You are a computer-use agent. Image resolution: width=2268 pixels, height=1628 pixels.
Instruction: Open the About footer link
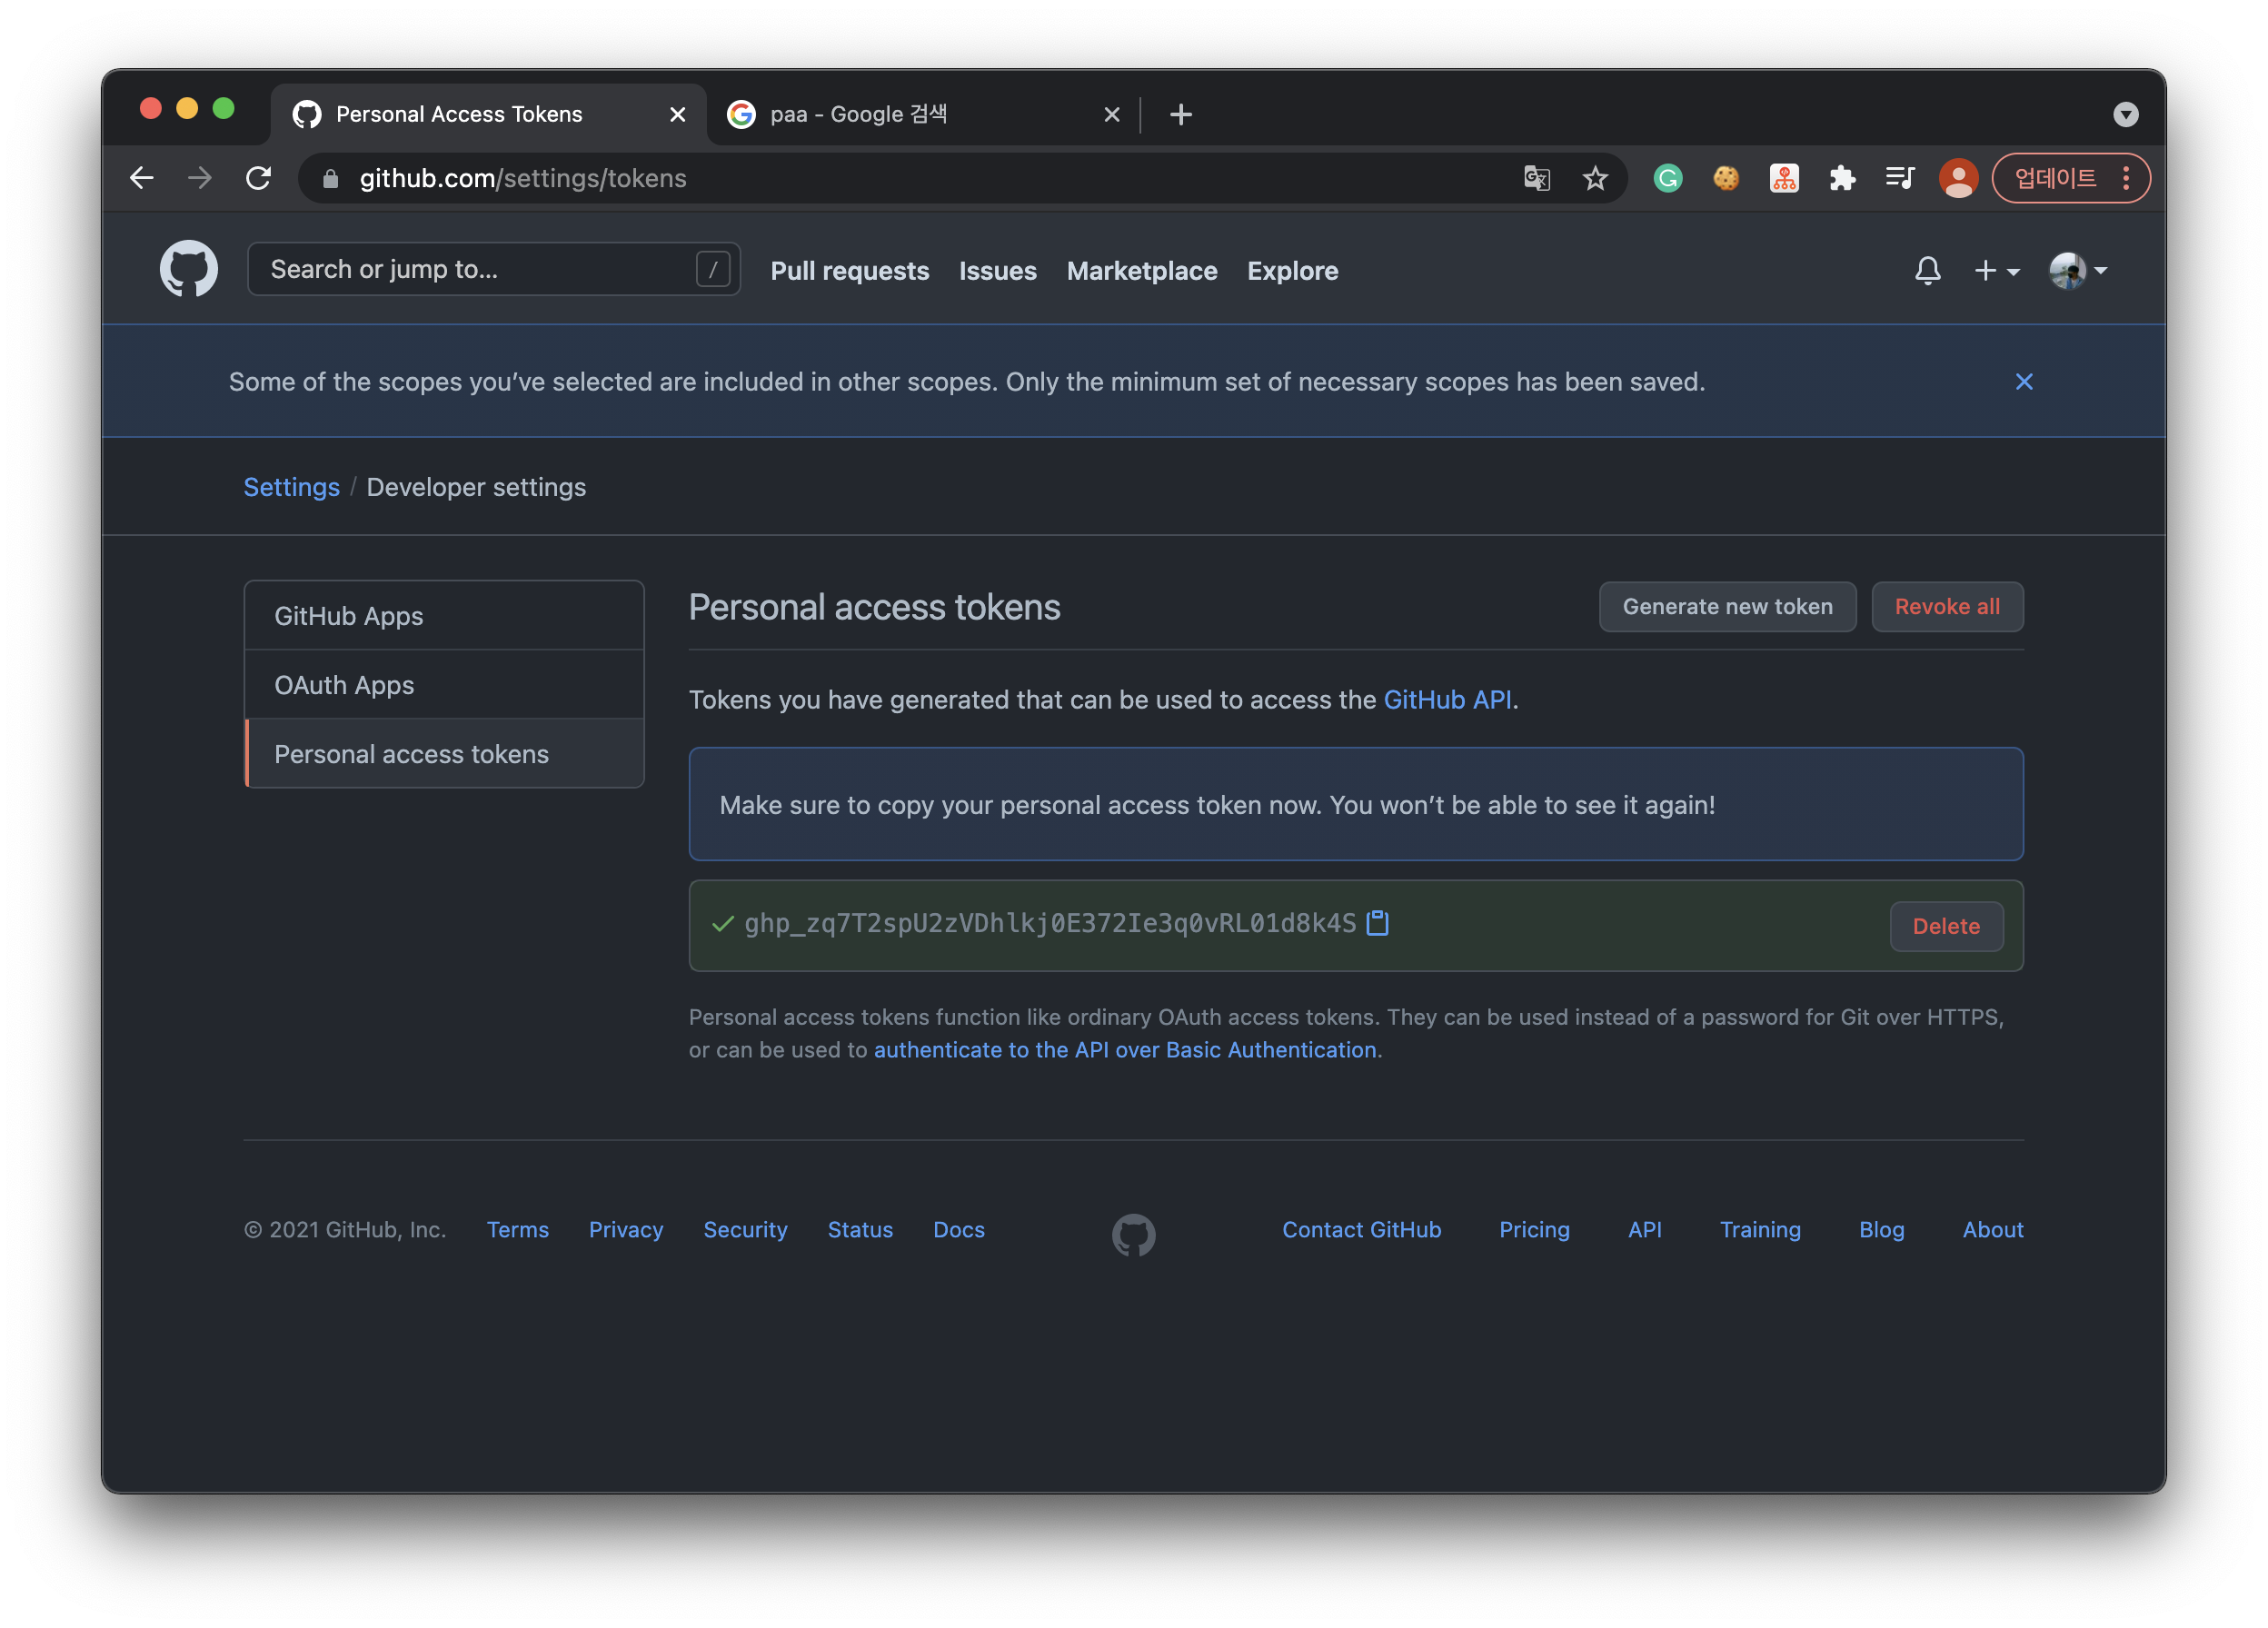point(1992,1230)
